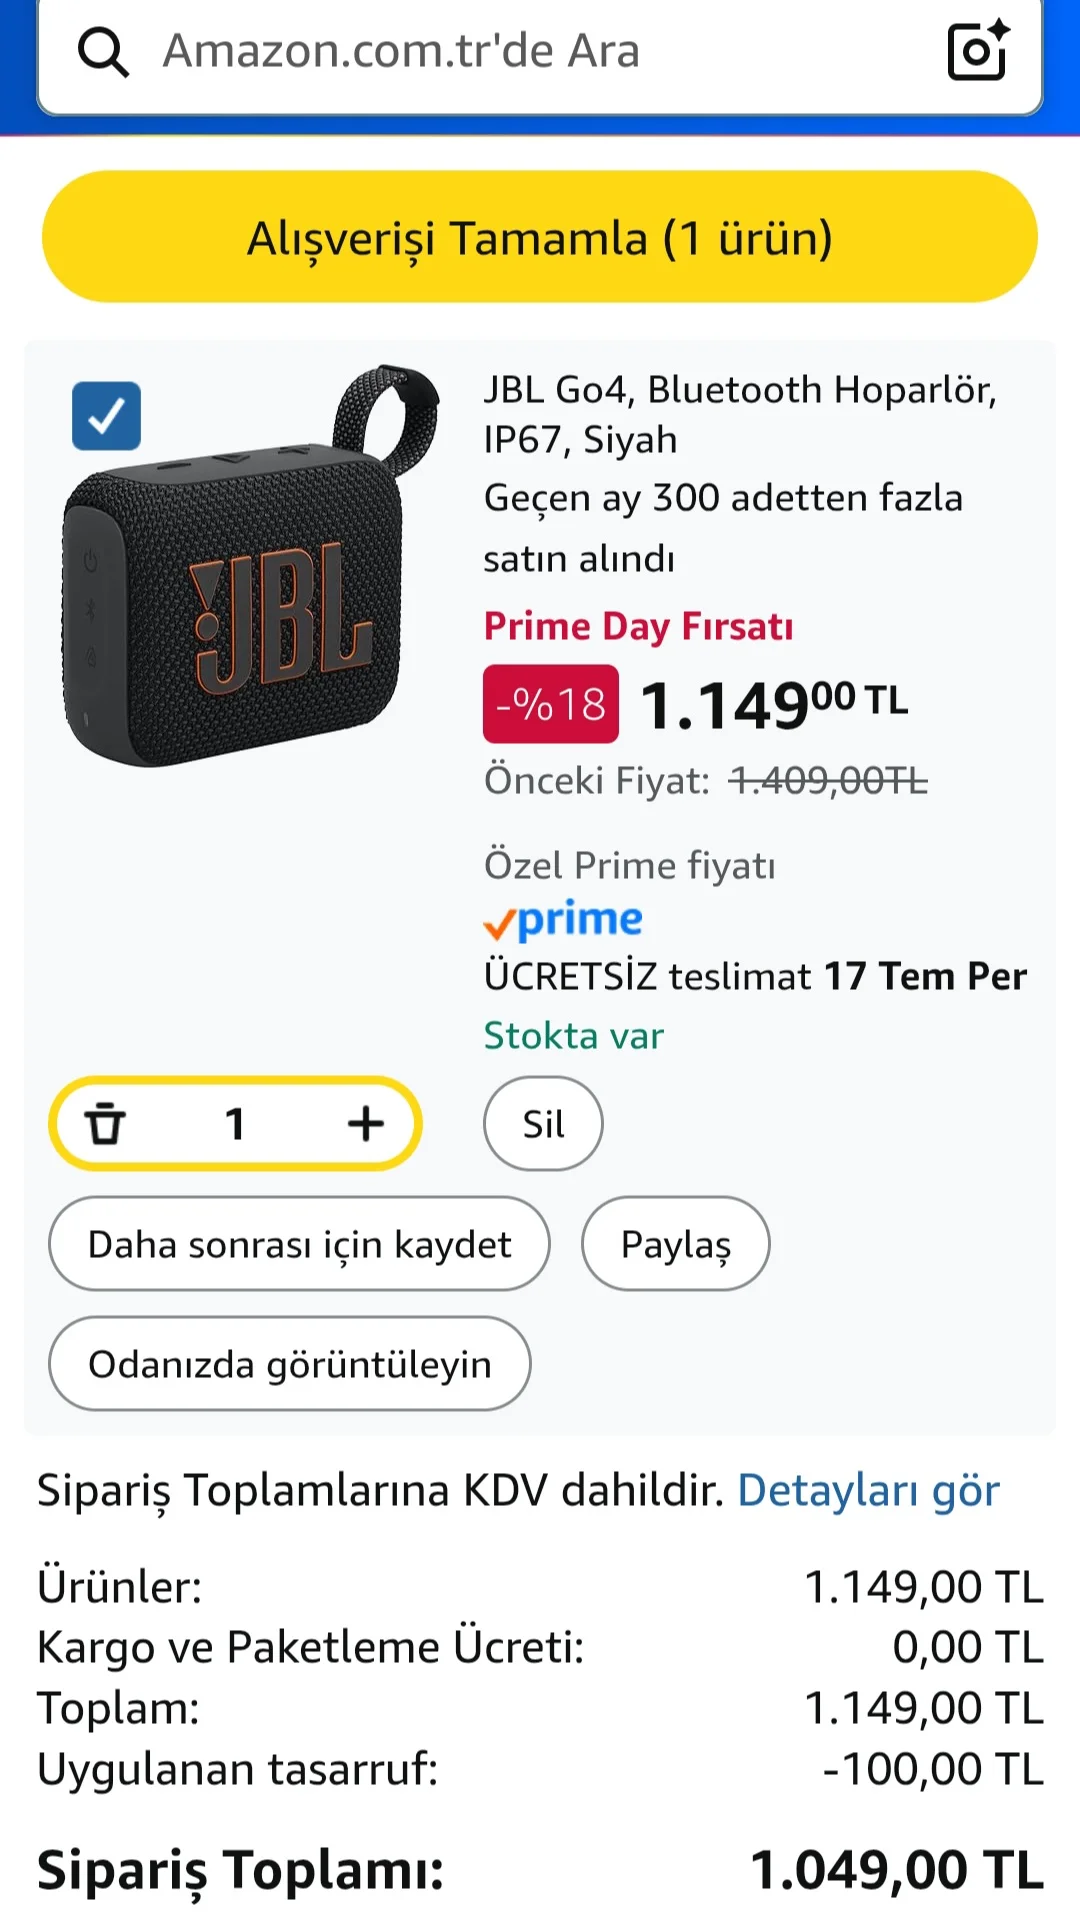Viewport: 1080px width, 1920px height.
Task: Tap the -%18 discount badge
Action: 551,704
